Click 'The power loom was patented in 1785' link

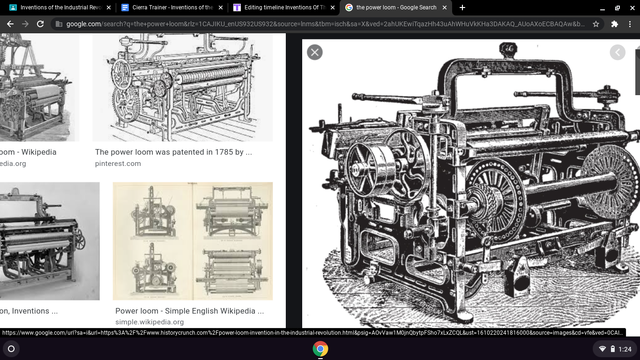173,152
